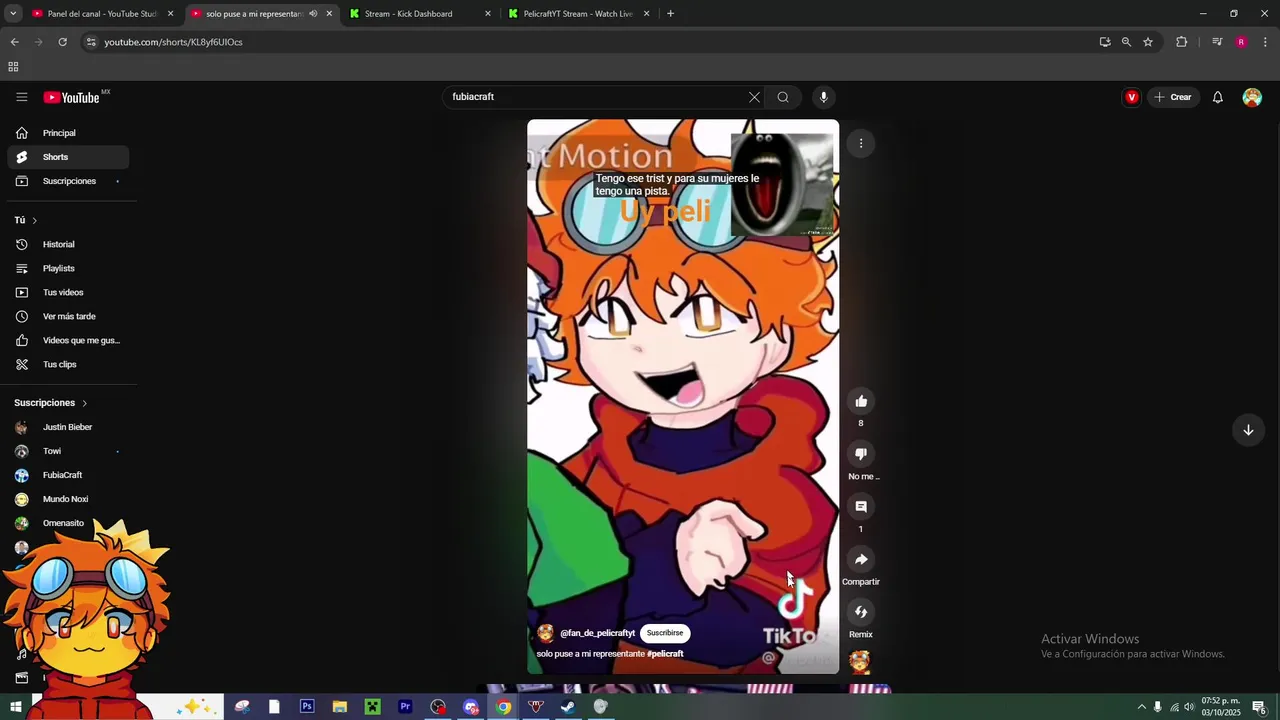Image resolution: width=1280 pixels, height=720 pixels.
Task: Open the Mundo Noxi subscription channel
Action: pyautogui.click(x=68, y=499)
